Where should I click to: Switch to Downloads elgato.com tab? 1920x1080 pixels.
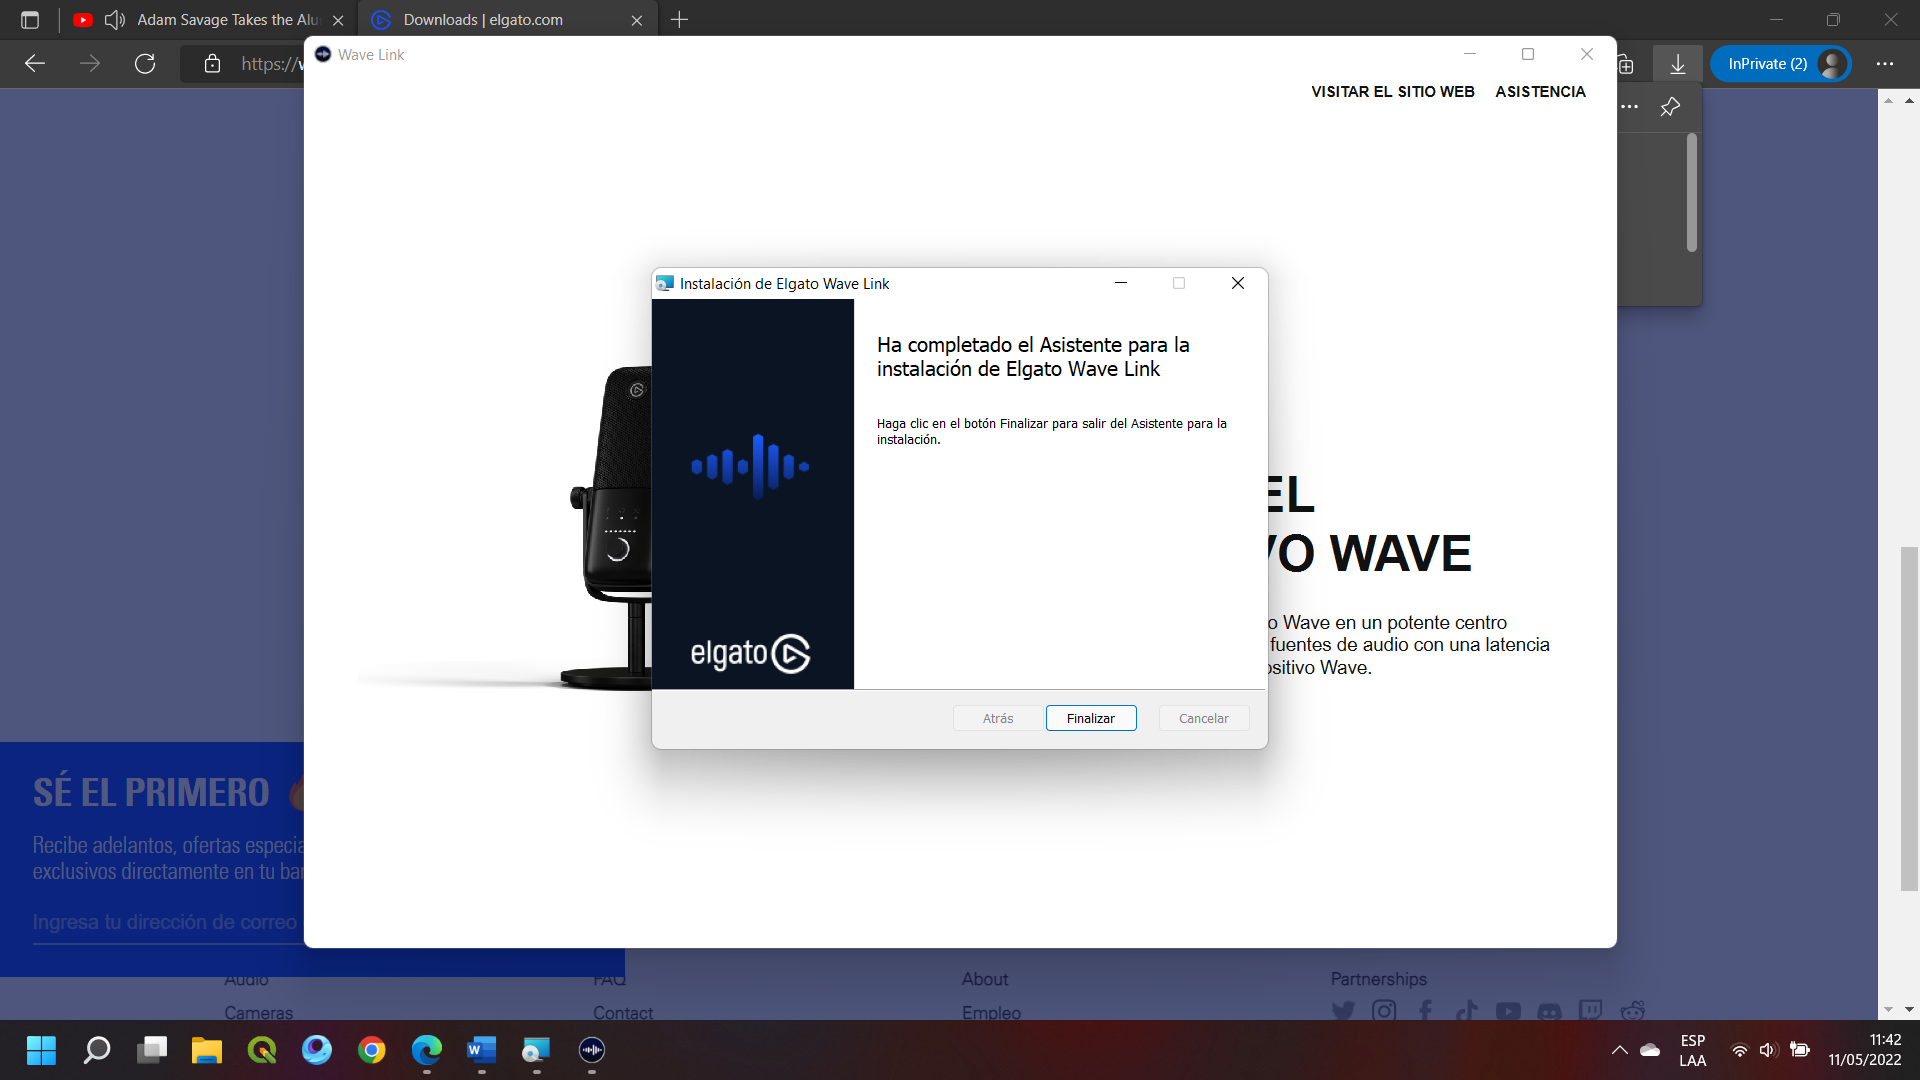pos(483,20)
